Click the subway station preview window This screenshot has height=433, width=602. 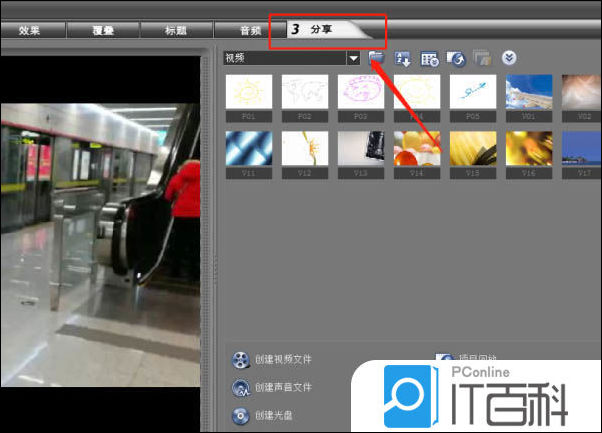101,245
